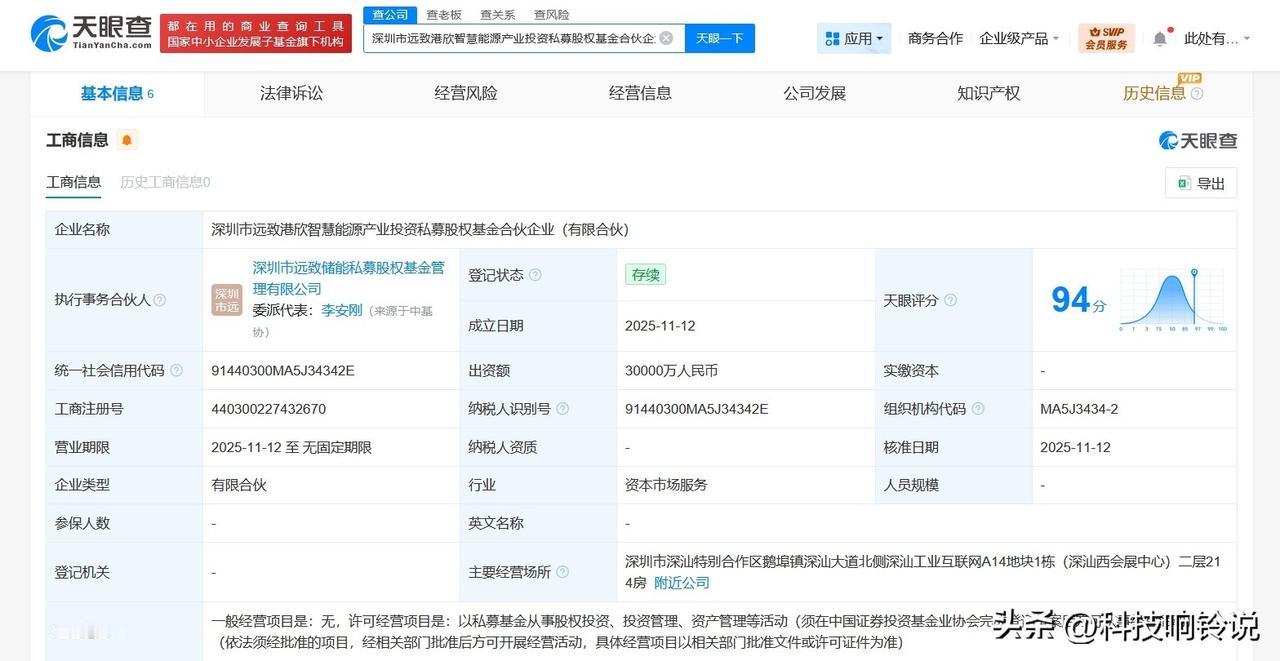Click the help icon next to 登记状态
Image resolution: width=1280 pixels, height=661 pixels.
(537, 274)
